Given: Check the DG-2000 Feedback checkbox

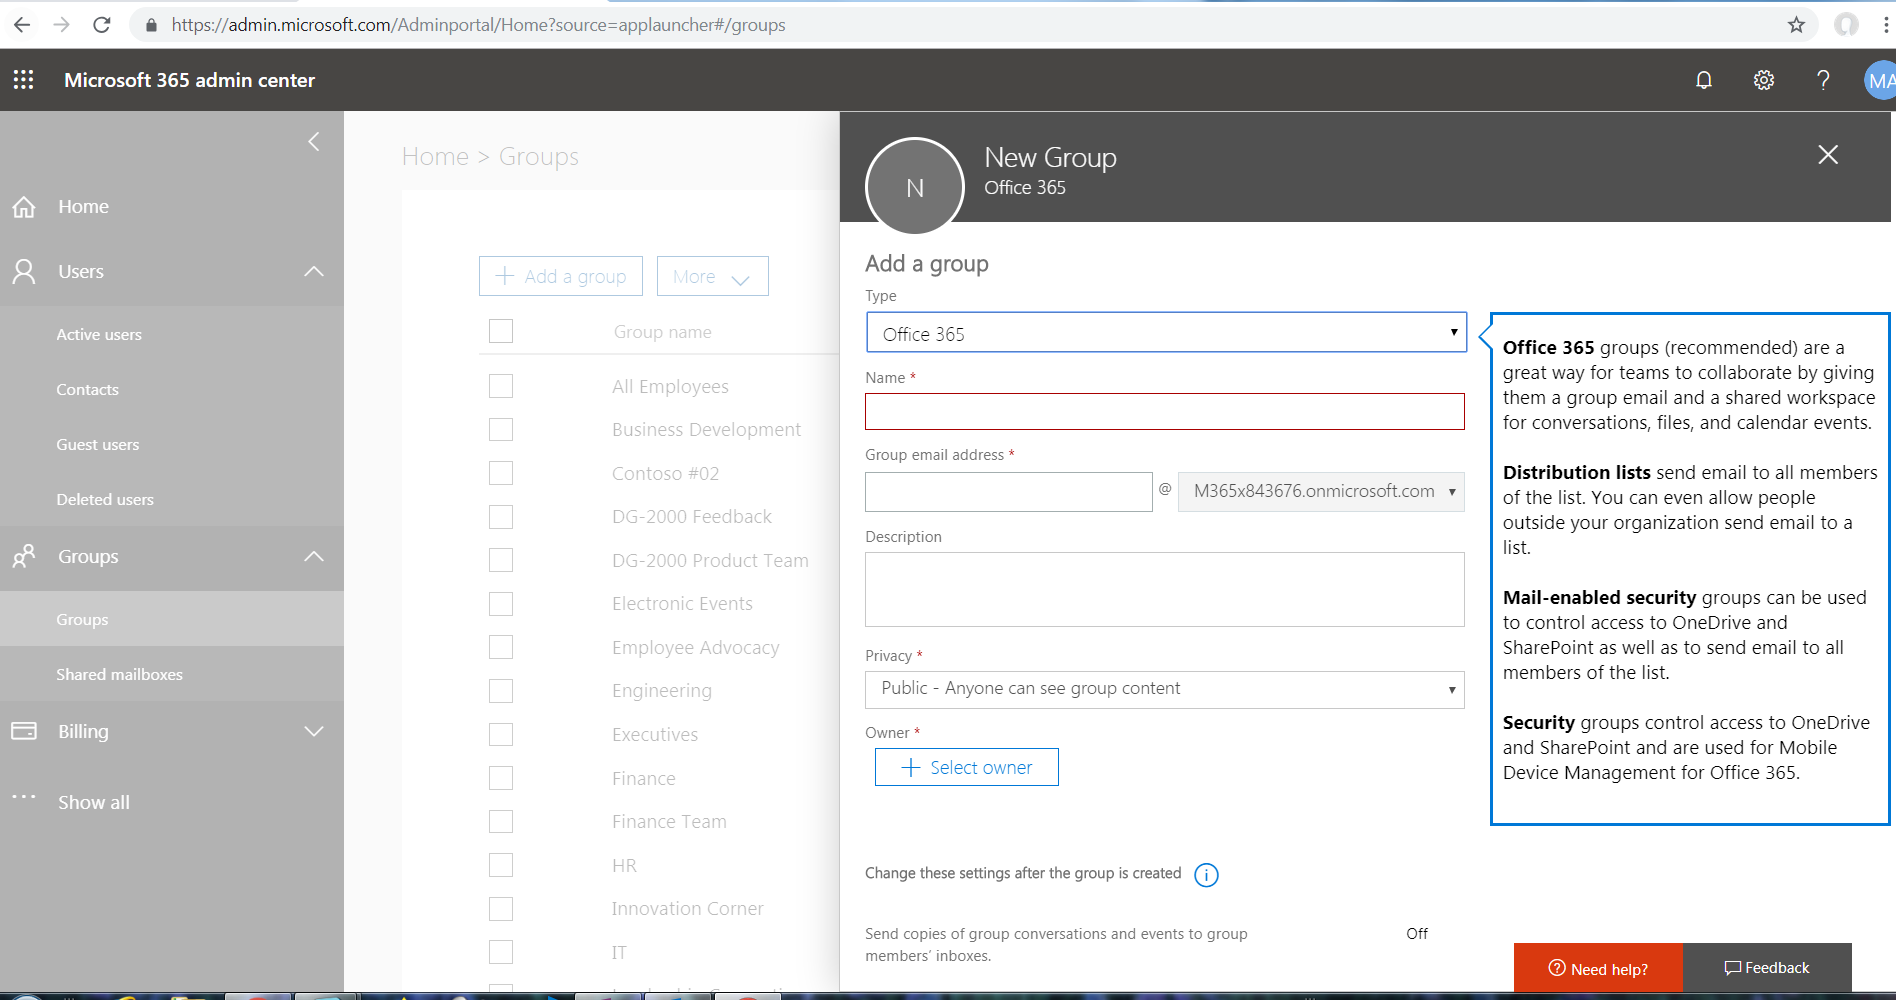Looking at the screenshot, I should click(x=501, y=517).
